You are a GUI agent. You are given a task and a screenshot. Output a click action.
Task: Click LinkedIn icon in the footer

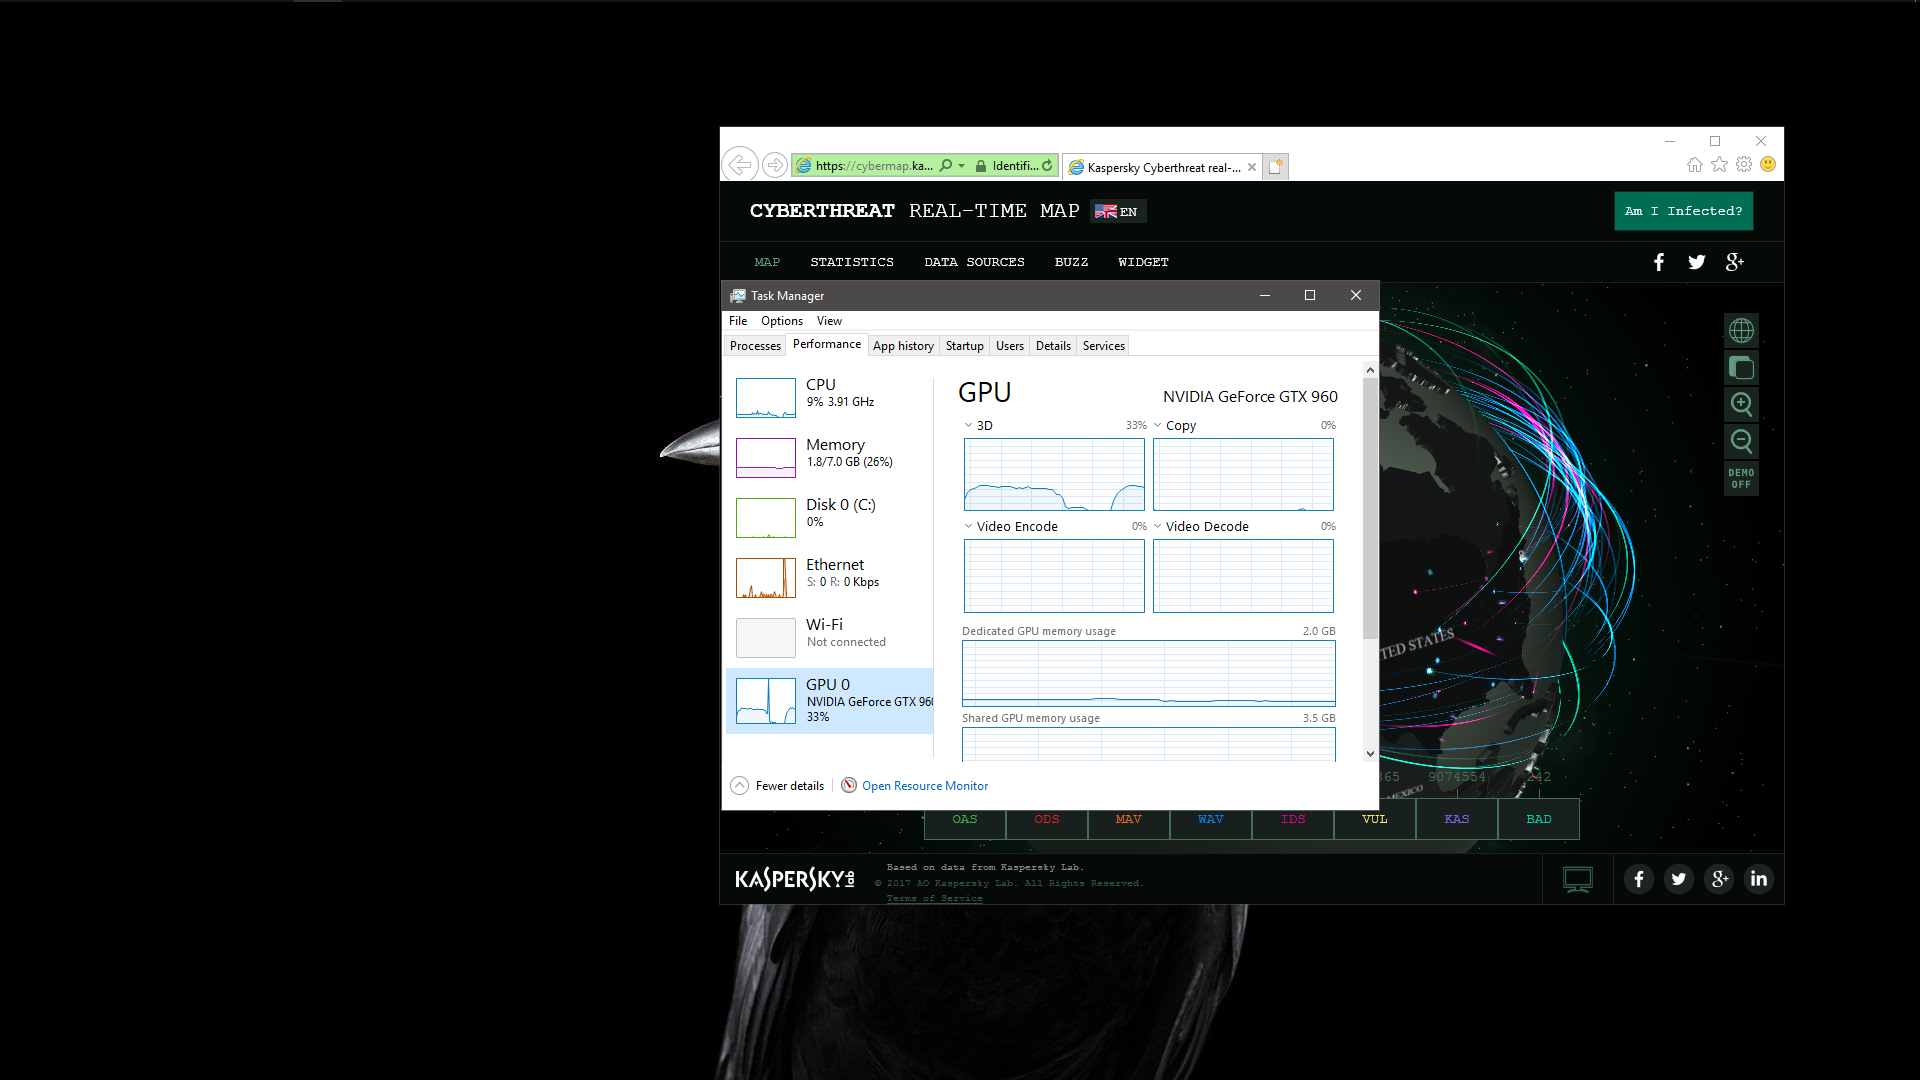(x=1758, y=879)
